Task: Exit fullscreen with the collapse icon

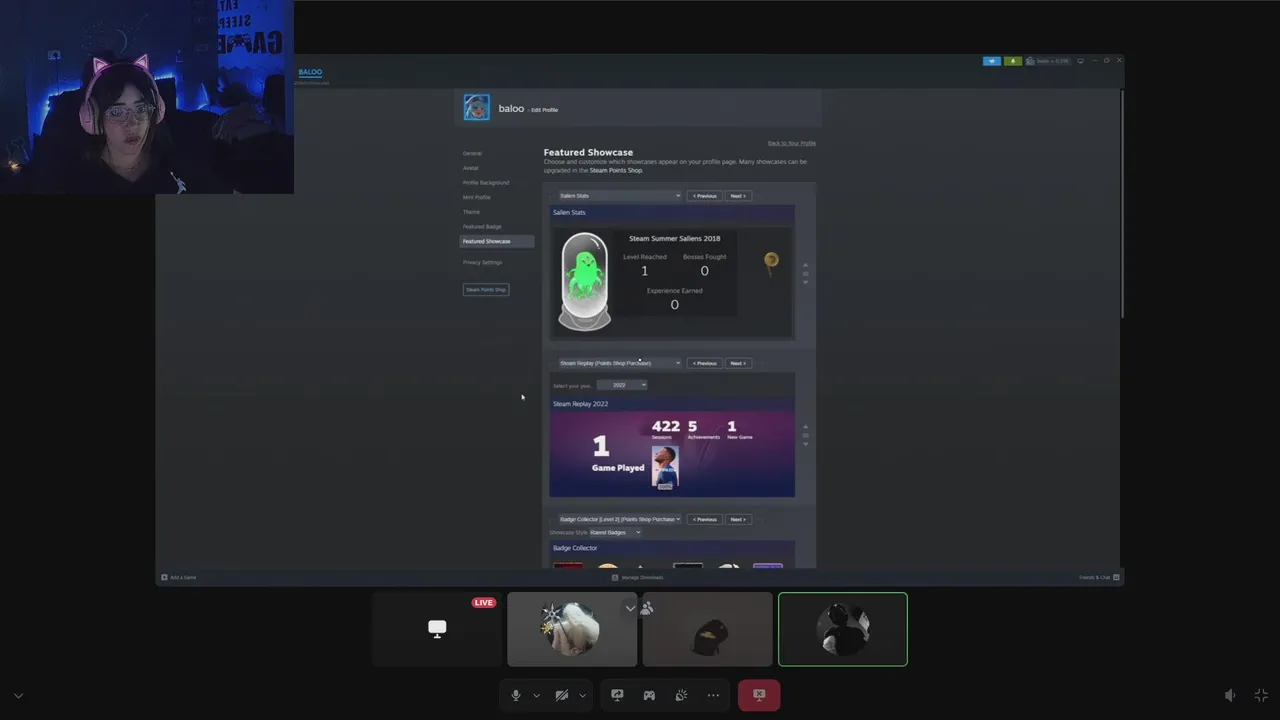Action: [x=1261, y=695]
